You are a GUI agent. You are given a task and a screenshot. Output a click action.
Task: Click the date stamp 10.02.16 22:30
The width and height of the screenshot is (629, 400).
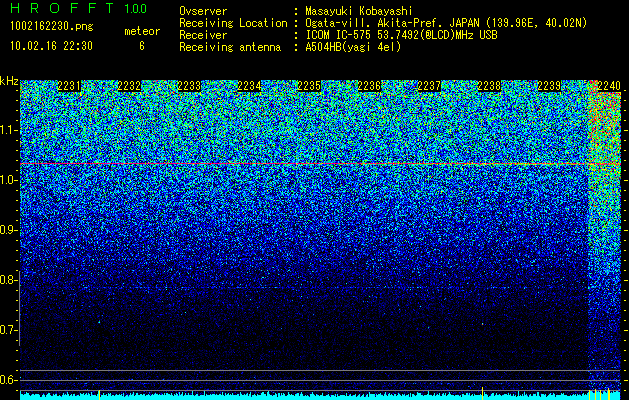(51, 46)
